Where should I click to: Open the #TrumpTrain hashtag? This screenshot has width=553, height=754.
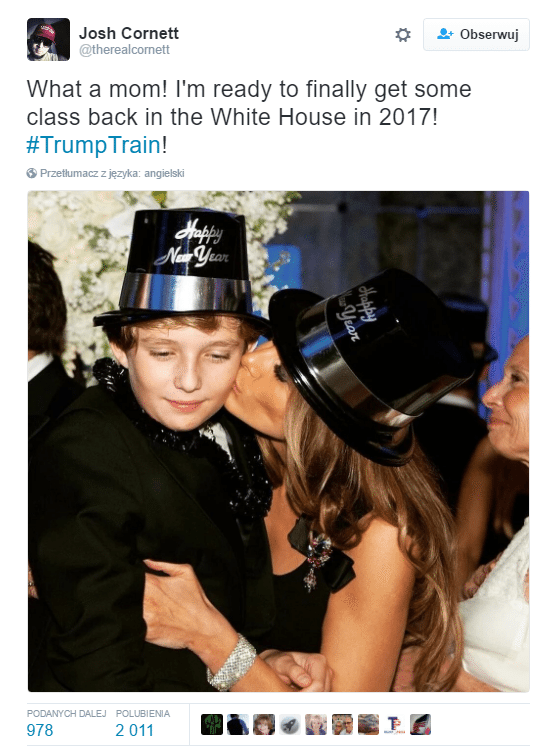pos(93,145)
